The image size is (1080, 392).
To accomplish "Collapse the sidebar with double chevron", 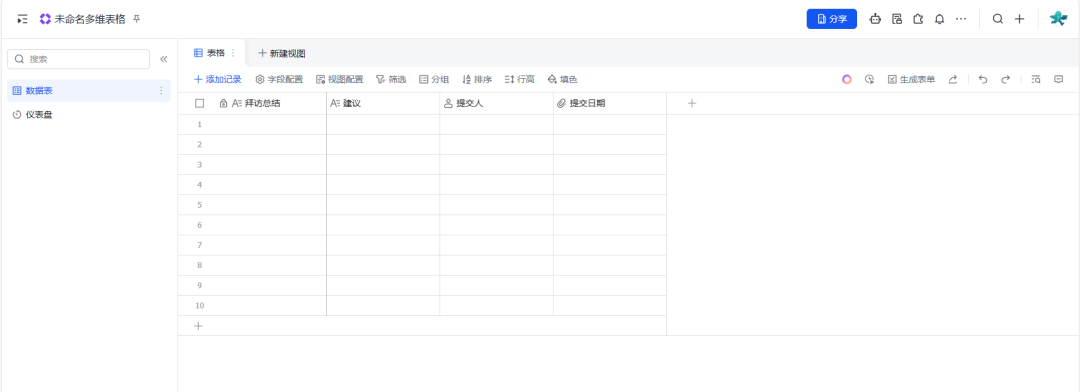I will click(164, 59).
